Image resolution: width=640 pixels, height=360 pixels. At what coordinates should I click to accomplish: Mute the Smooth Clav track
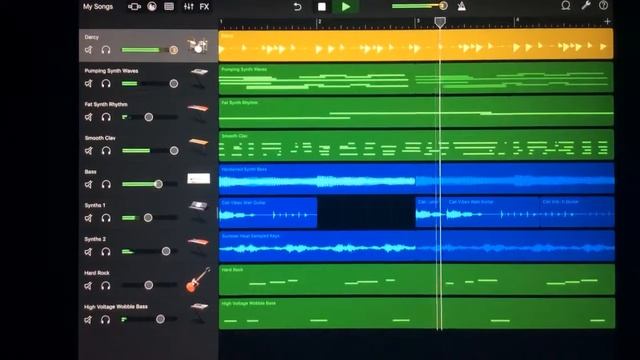(x=89, y=151)
